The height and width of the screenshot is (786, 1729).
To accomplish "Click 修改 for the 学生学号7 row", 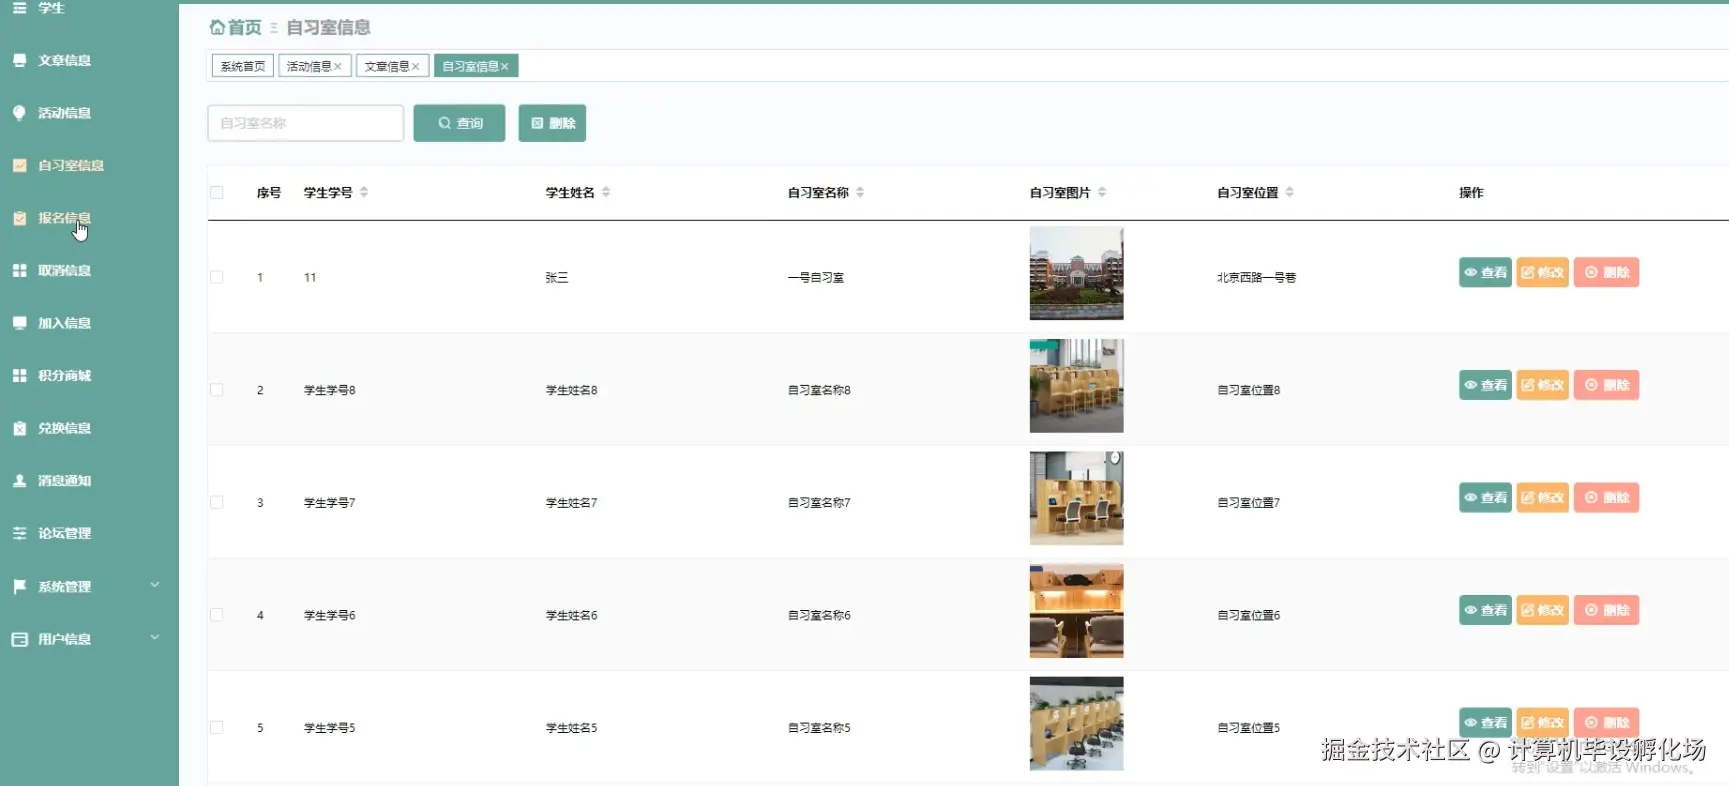I will point(1542,497).
